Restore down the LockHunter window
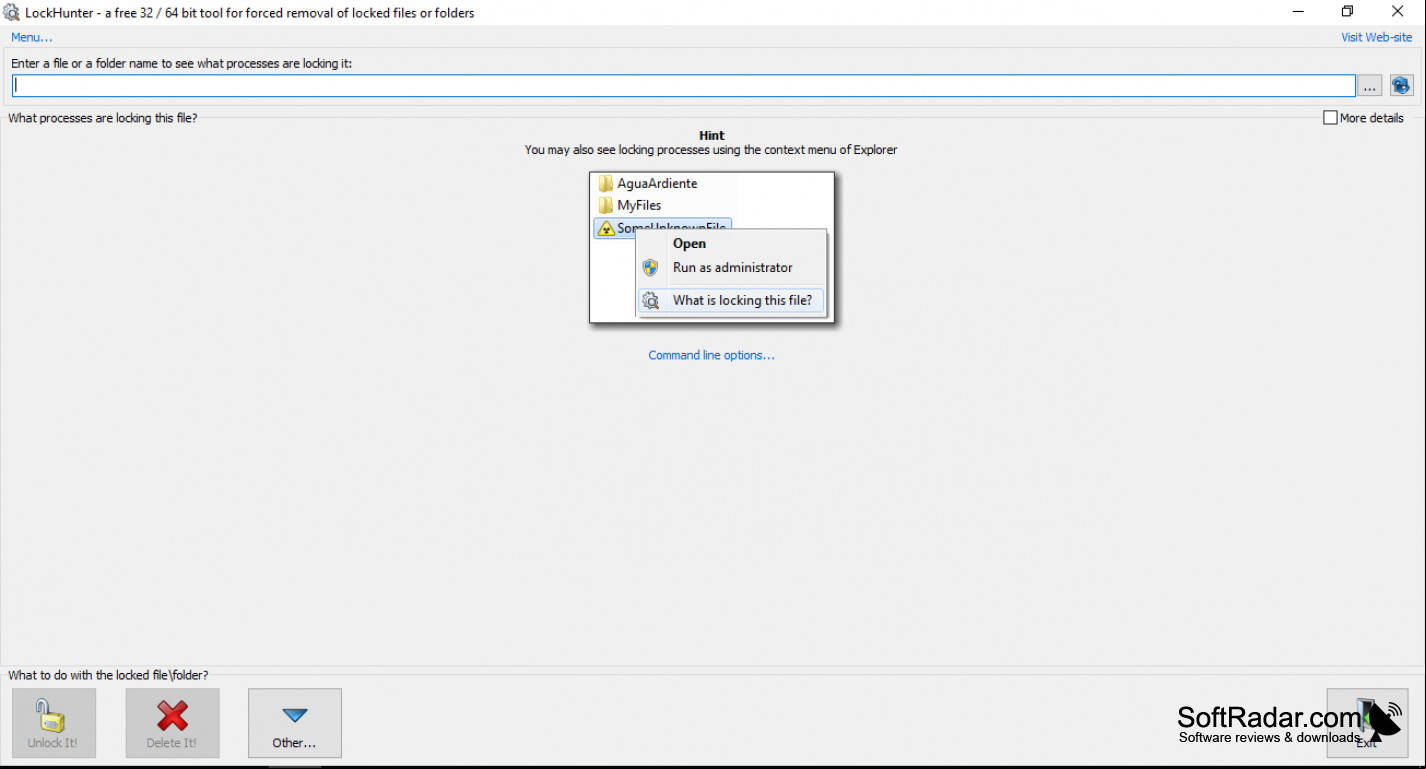1426x769 pixels. 1348,12
